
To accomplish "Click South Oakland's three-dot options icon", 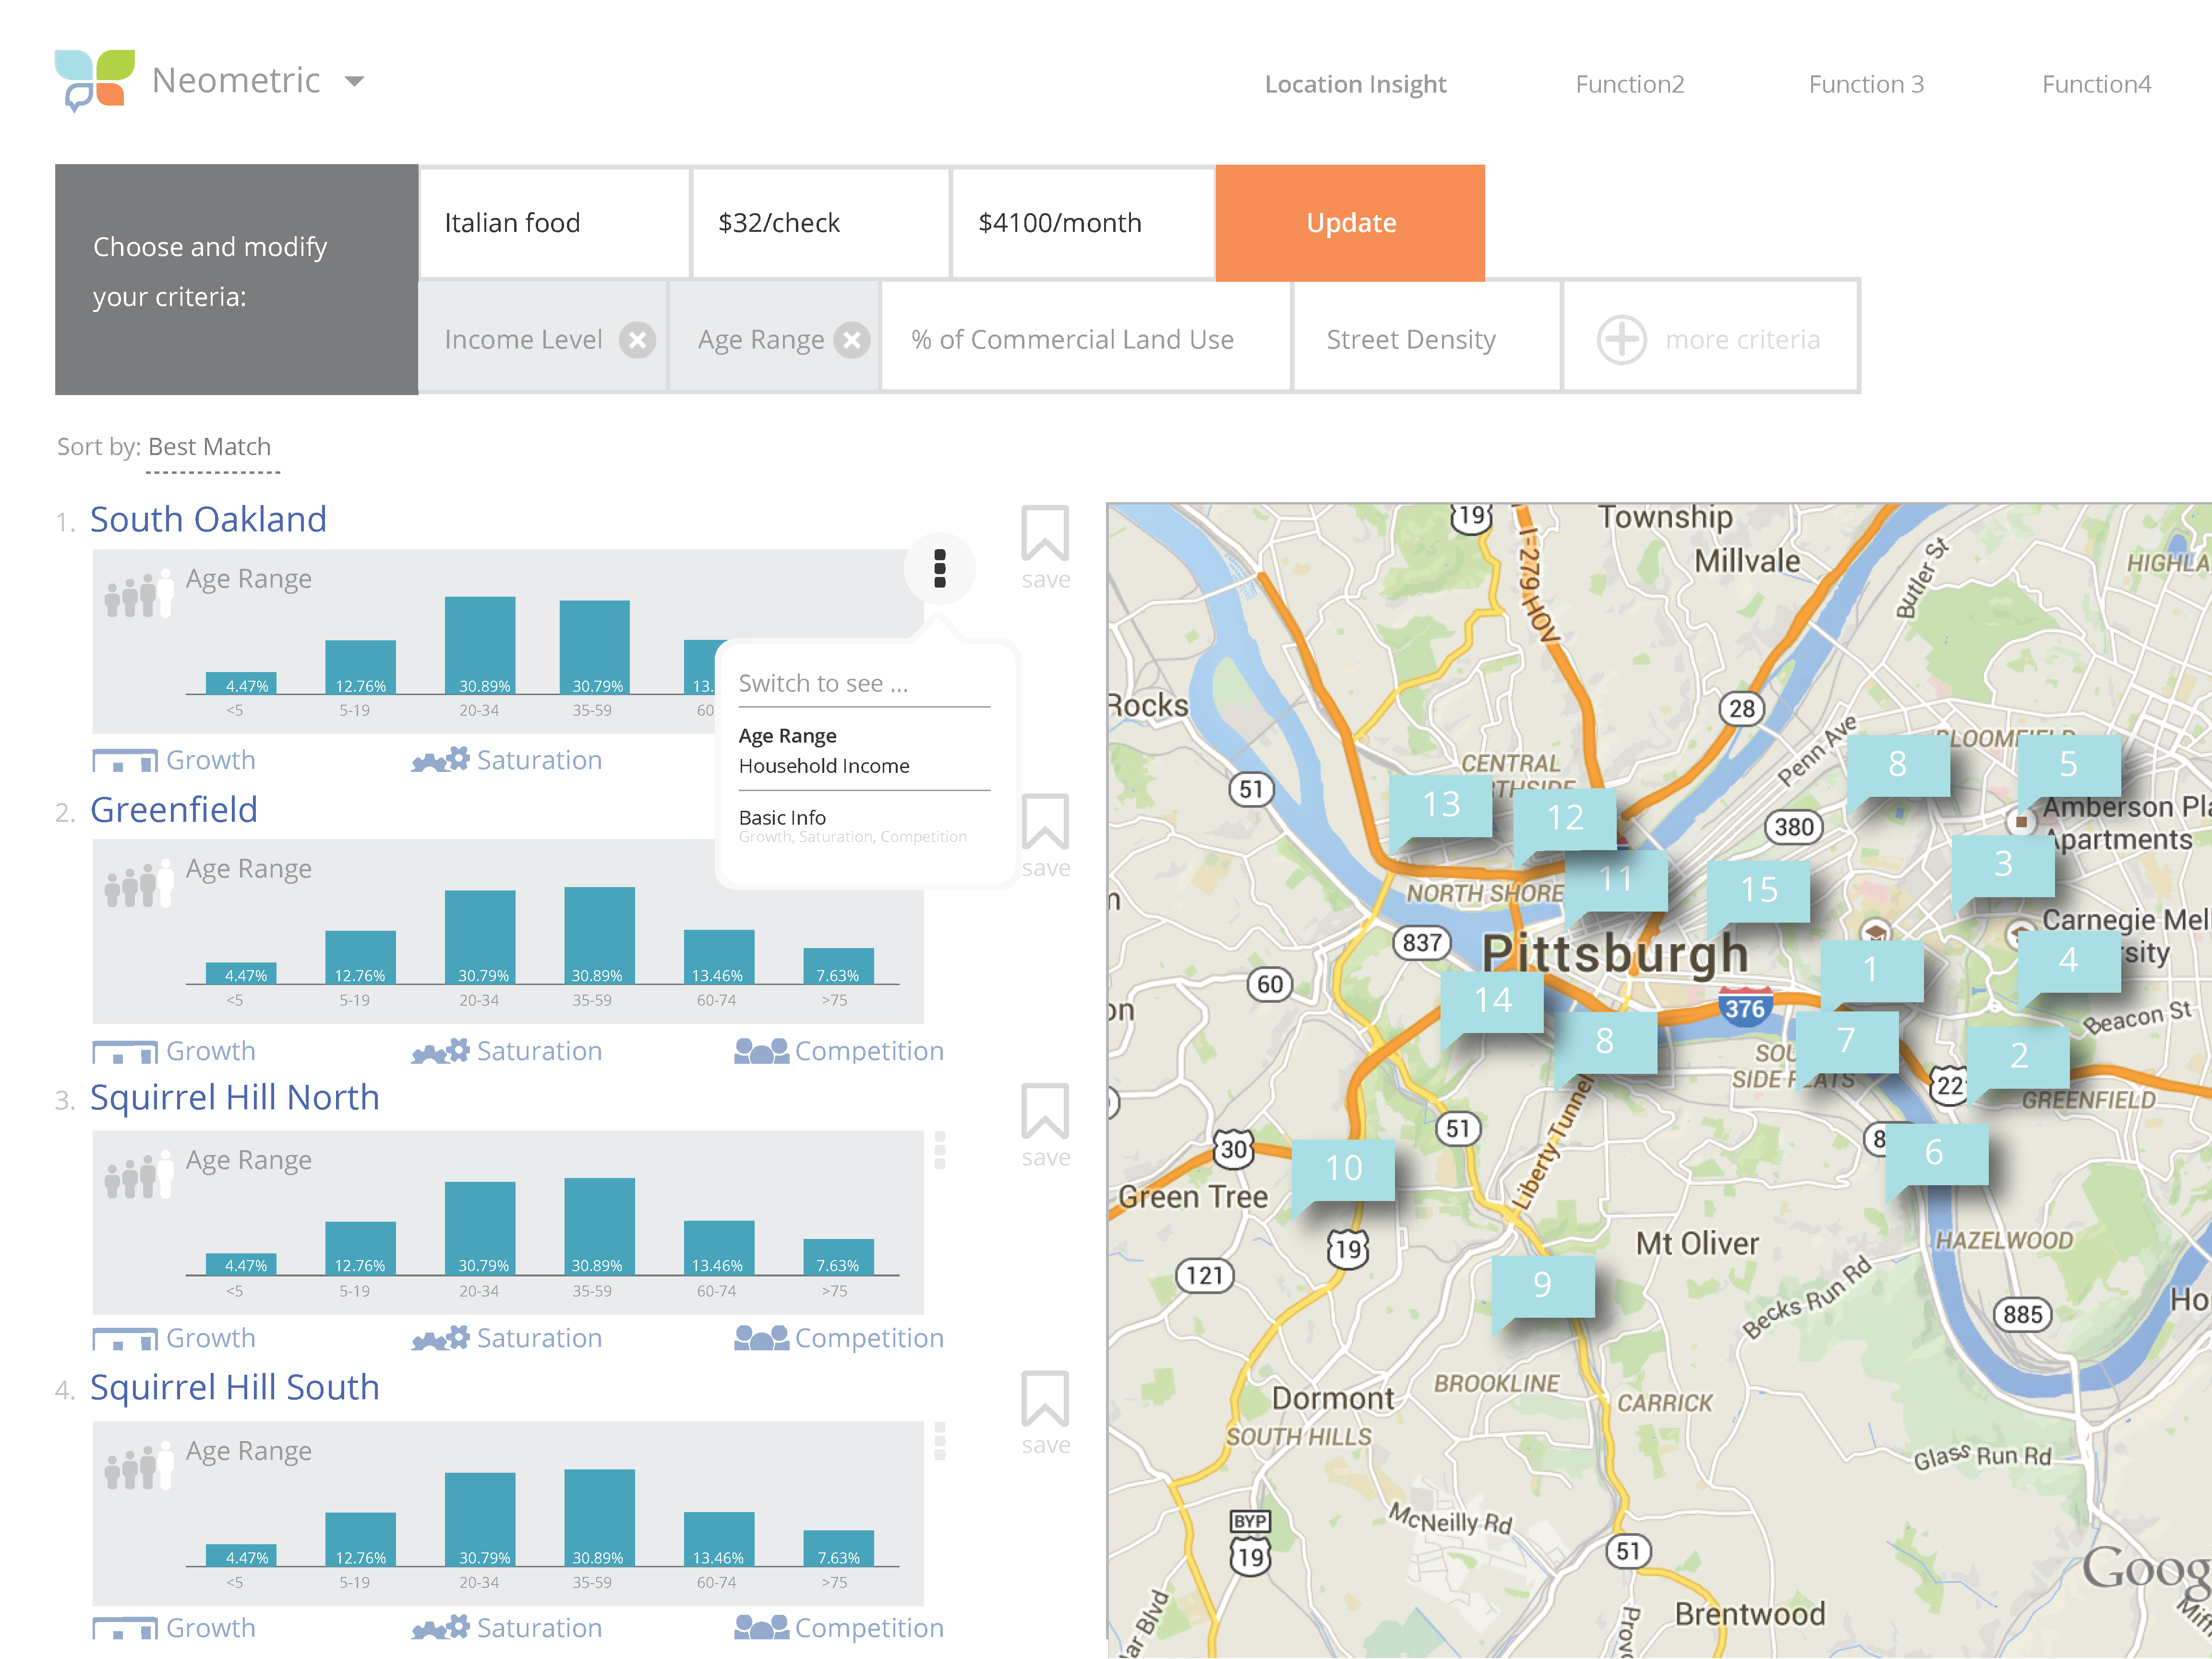I will pos(939,568).
